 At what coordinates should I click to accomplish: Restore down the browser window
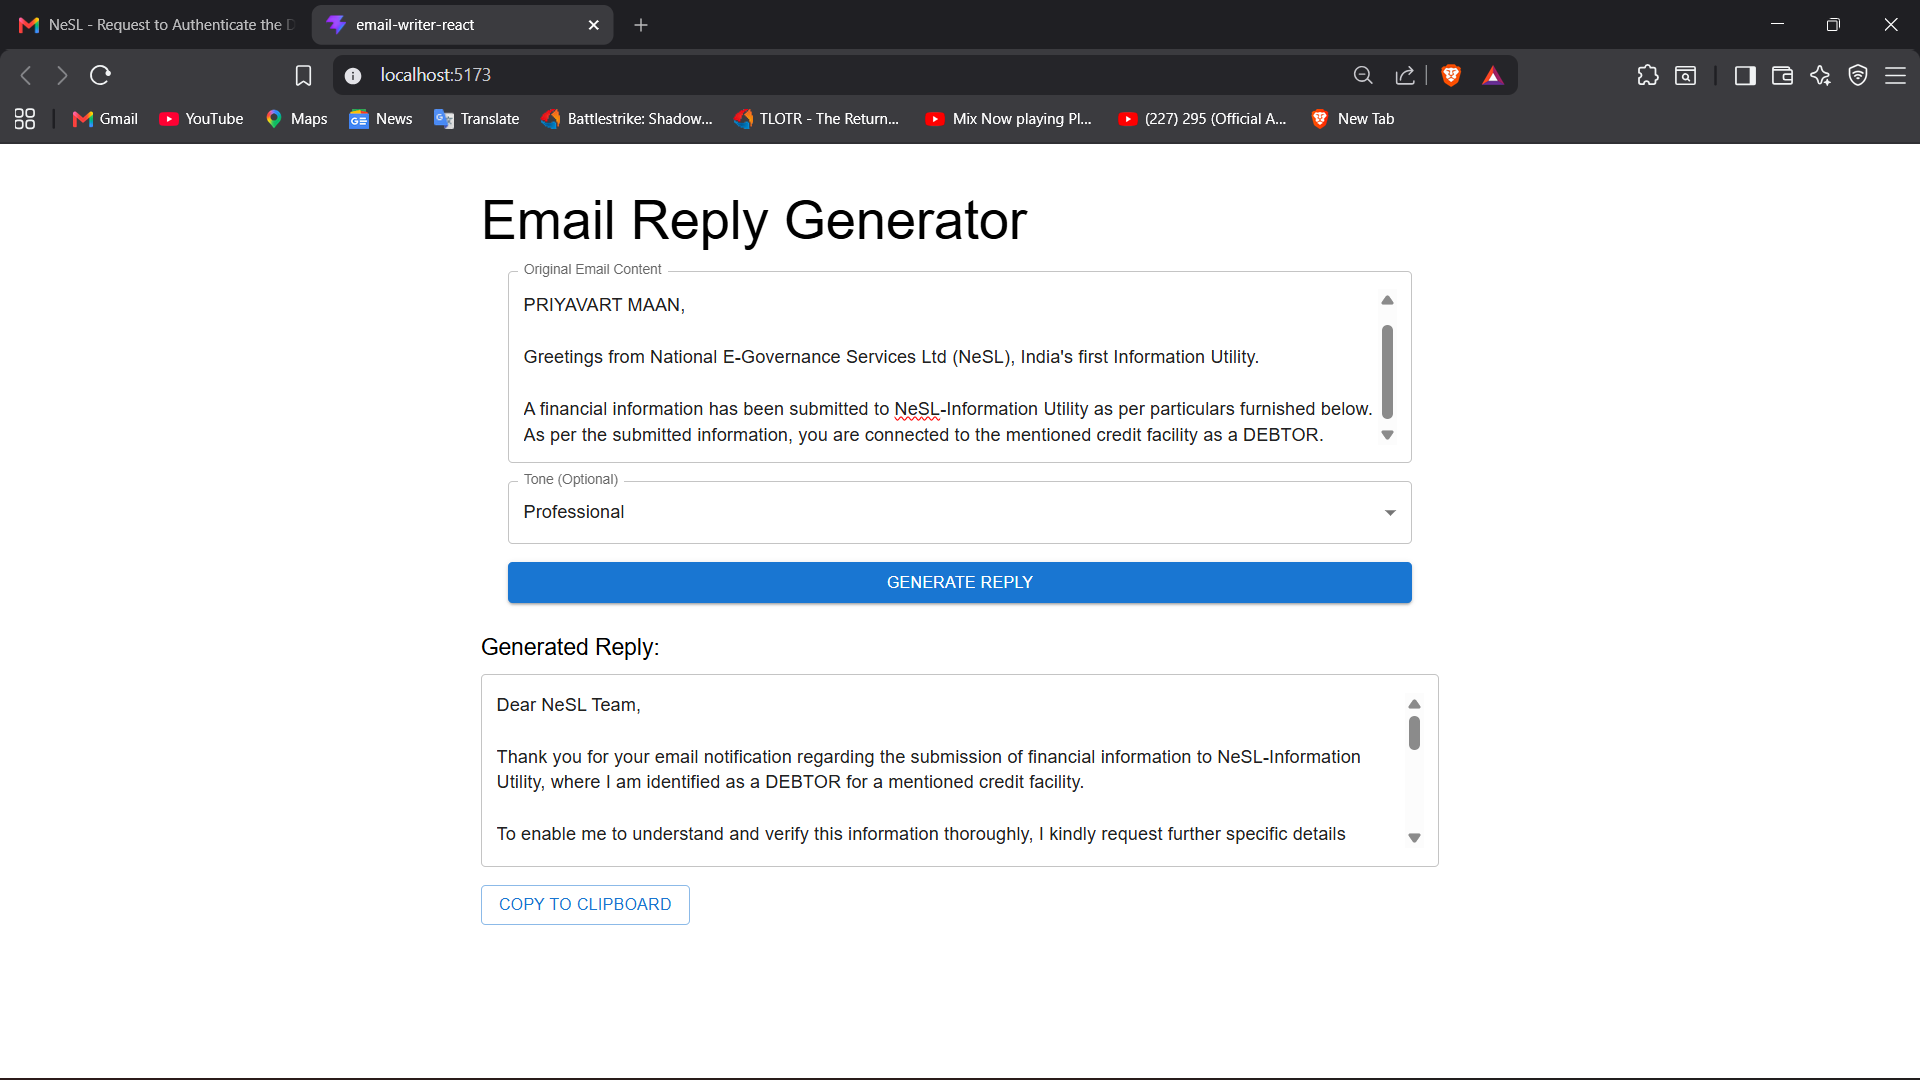click(x=1833, y=24)
